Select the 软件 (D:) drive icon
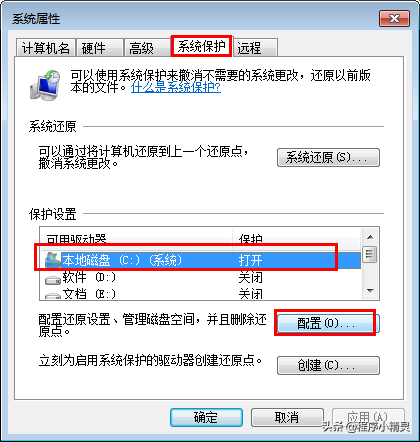This screenshot has height=442, width=420. 53,279
